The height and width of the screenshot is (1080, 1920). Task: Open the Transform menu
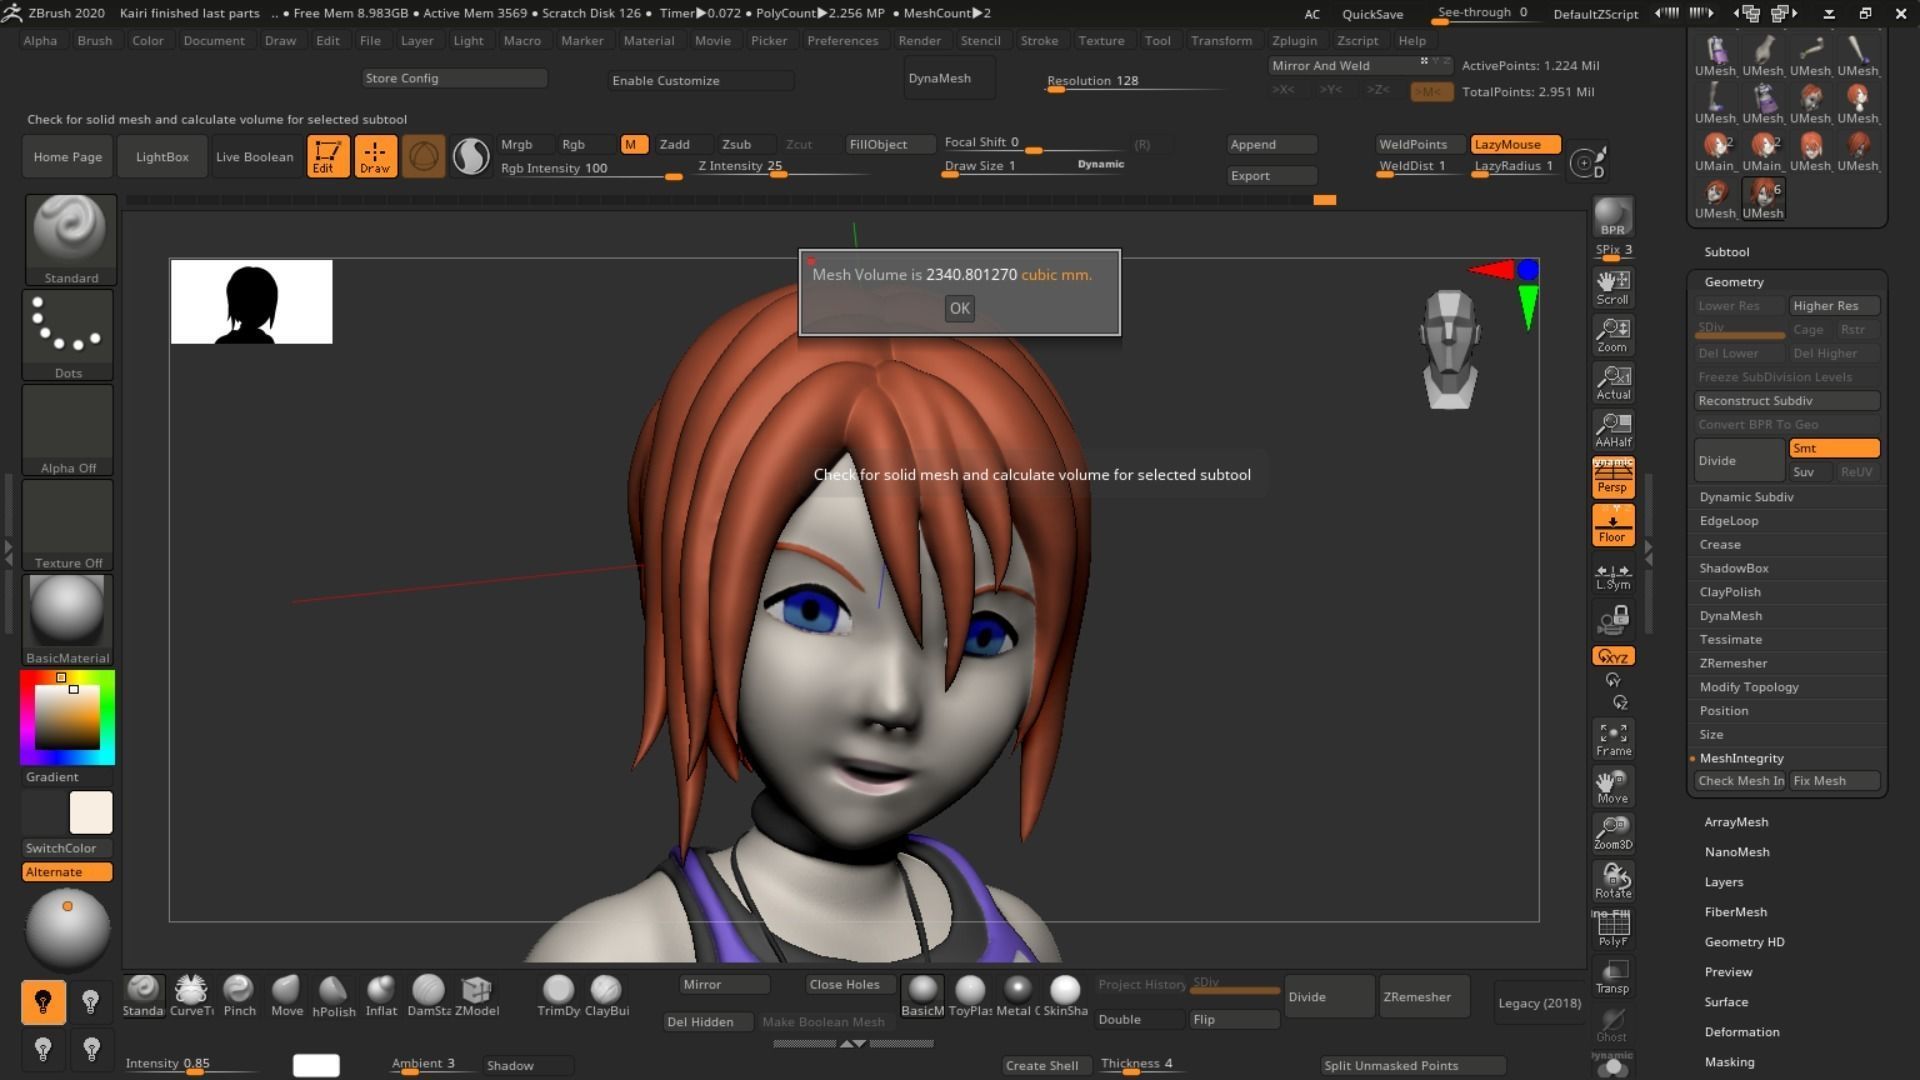[x=1221, y=40]
